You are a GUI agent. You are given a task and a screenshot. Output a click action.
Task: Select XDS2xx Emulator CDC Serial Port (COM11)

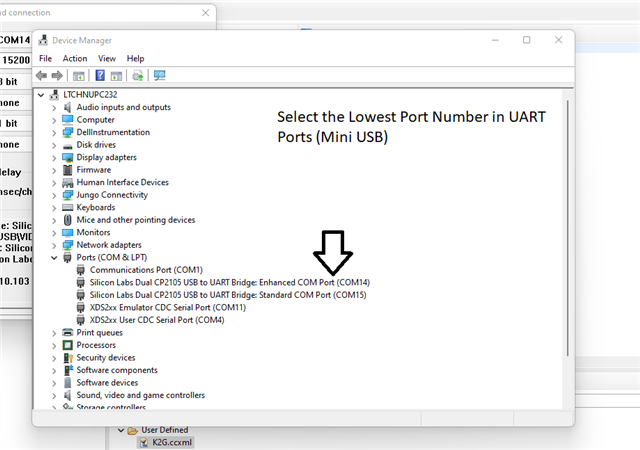point(168,307)
